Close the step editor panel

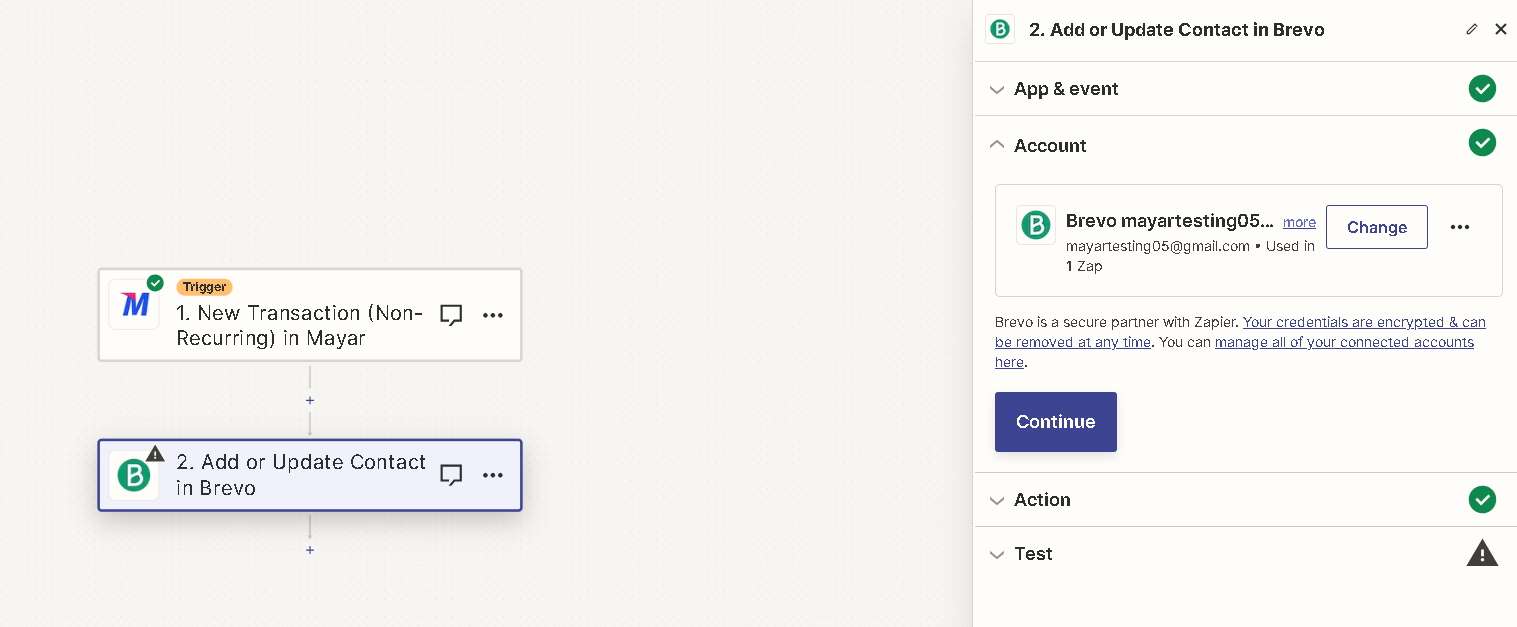click(1501, 29)
